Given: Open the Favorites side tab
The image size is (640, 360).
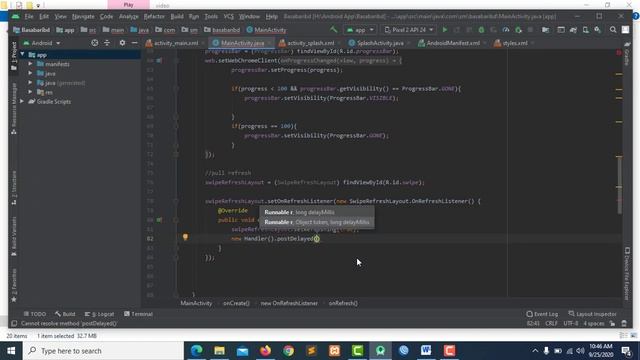Looking at the screenshot, I should (14, 286).
